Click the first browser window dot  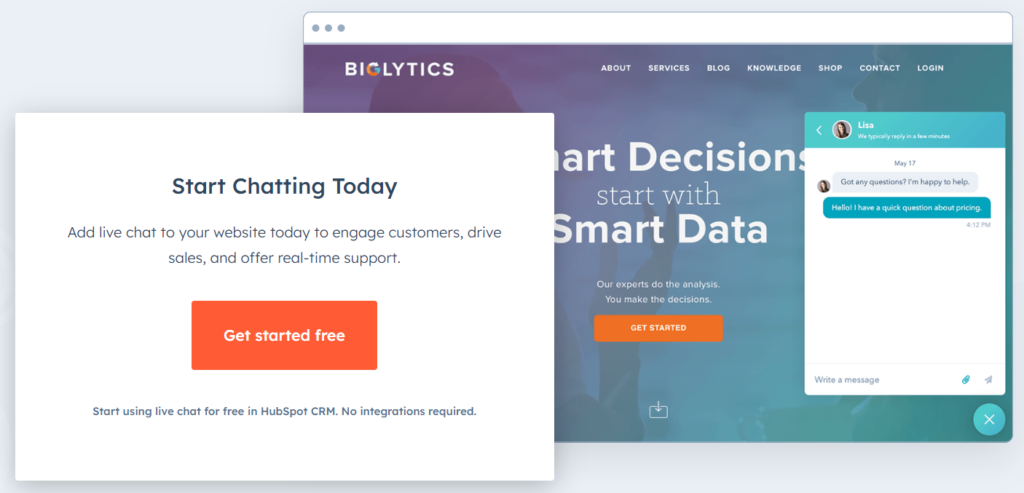pos(316,28)
